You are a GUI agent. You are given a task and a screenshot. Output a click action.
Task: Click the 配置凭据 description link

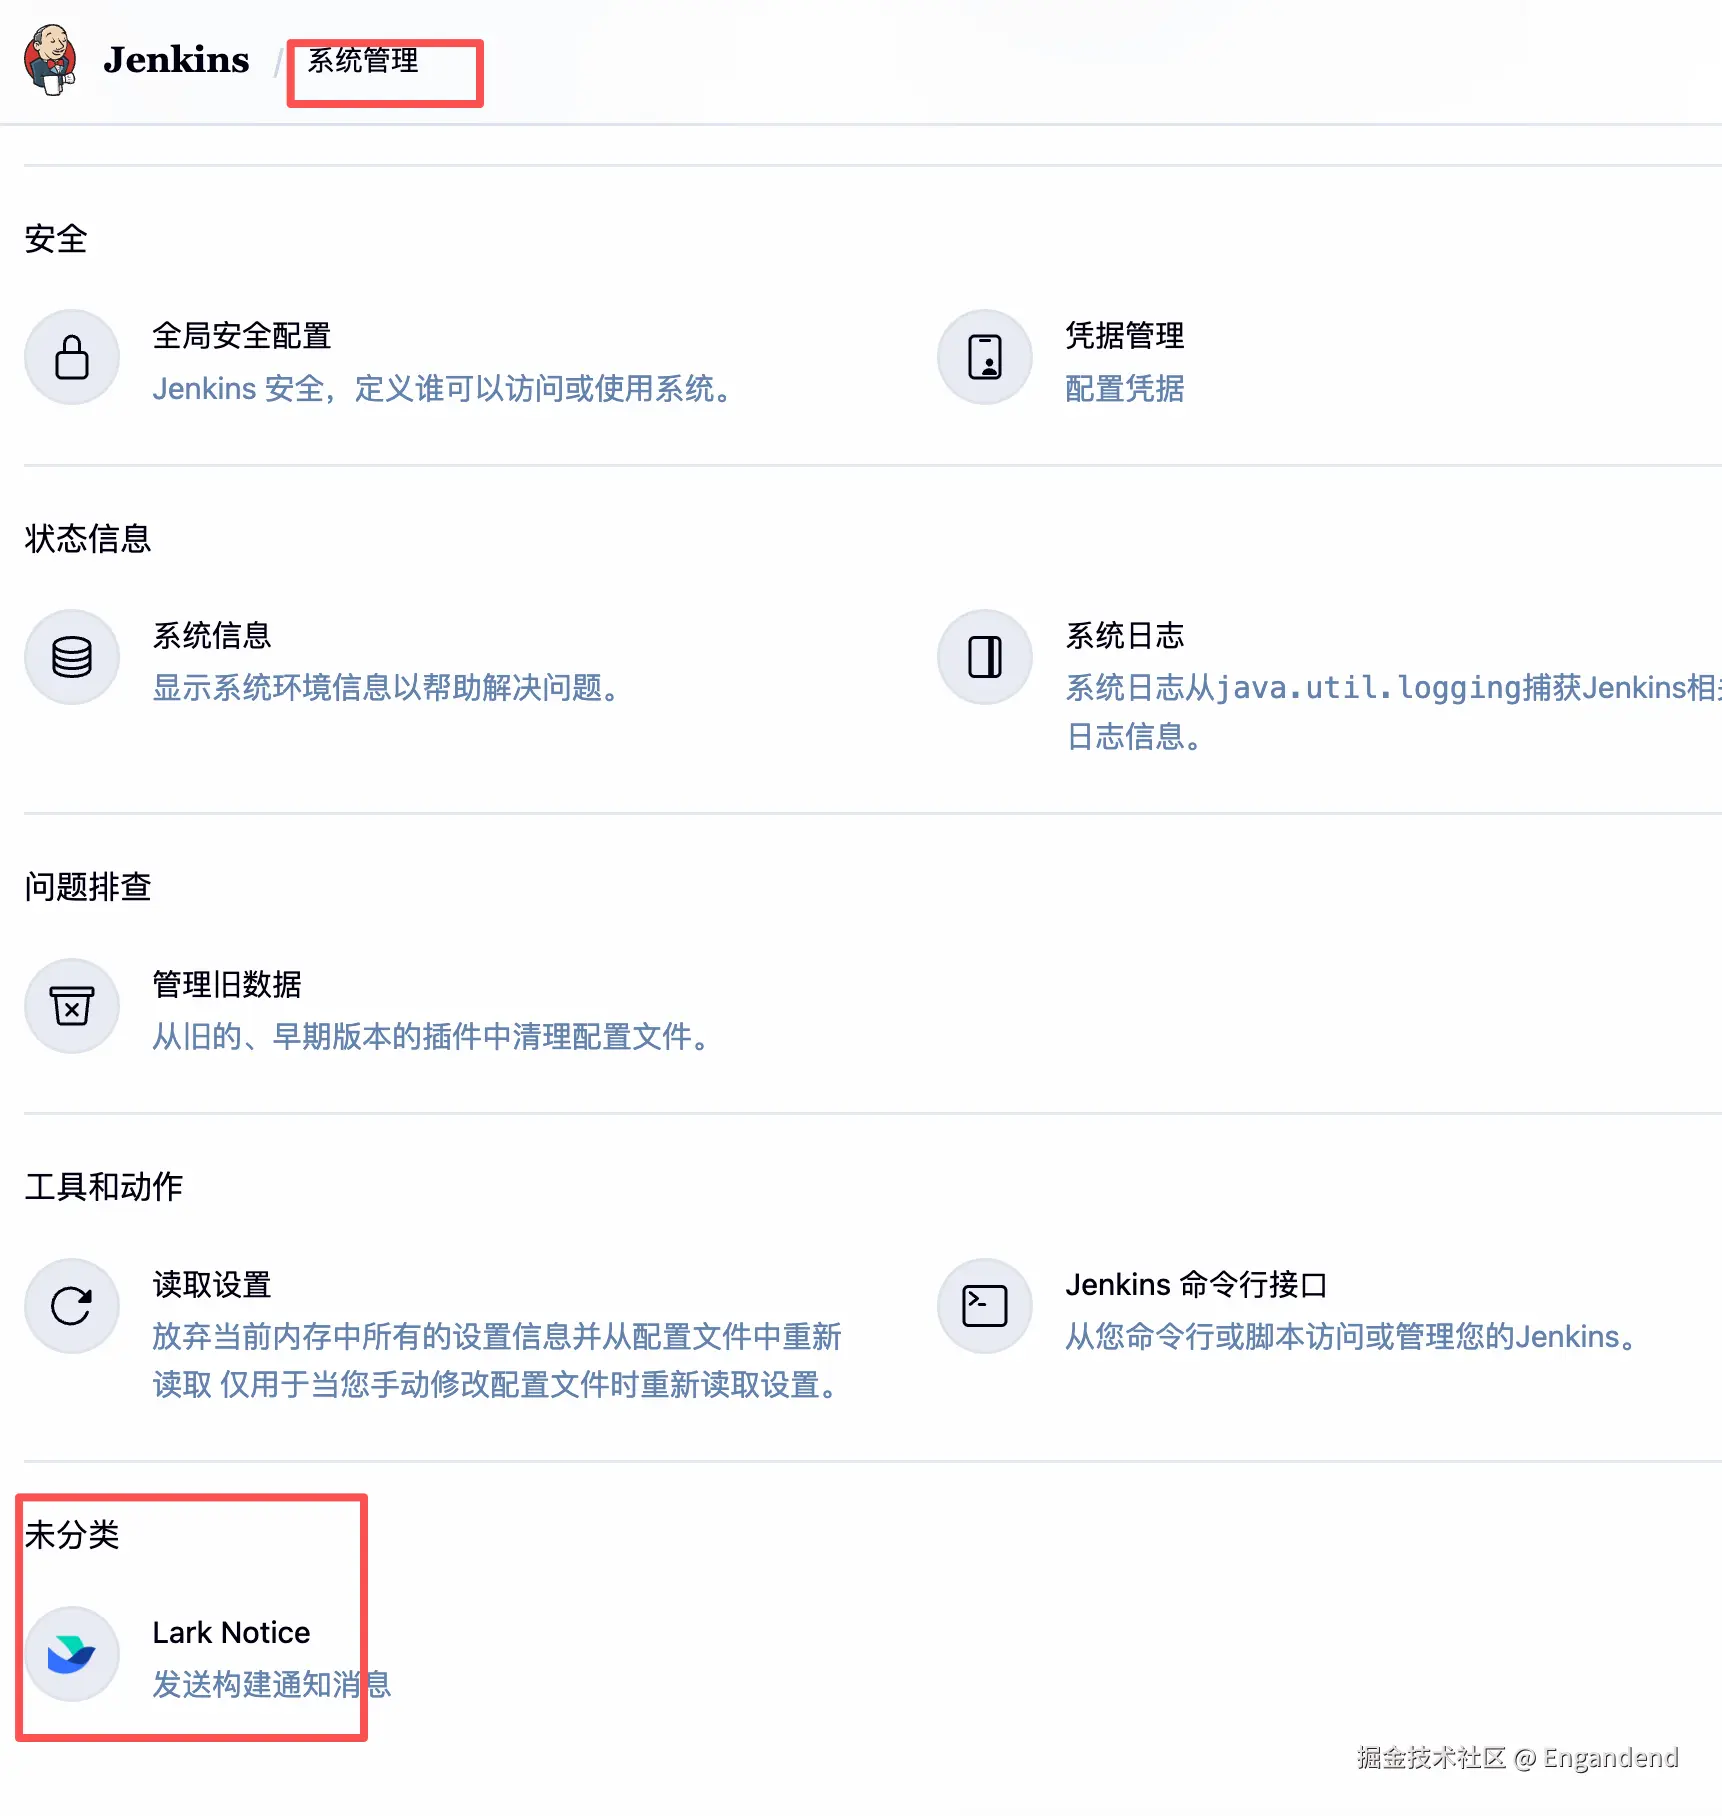(1125, 388)
